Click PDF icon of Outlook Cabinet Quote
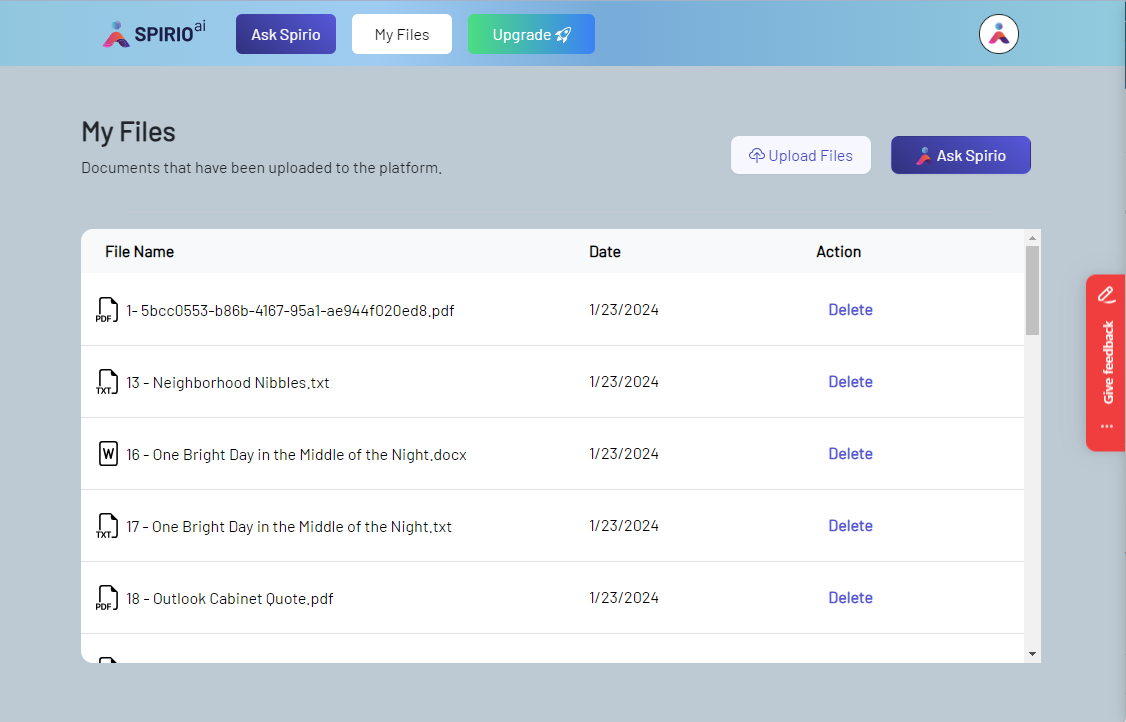The width and height of the screenshot is (1126, 722). coord(107,598)
